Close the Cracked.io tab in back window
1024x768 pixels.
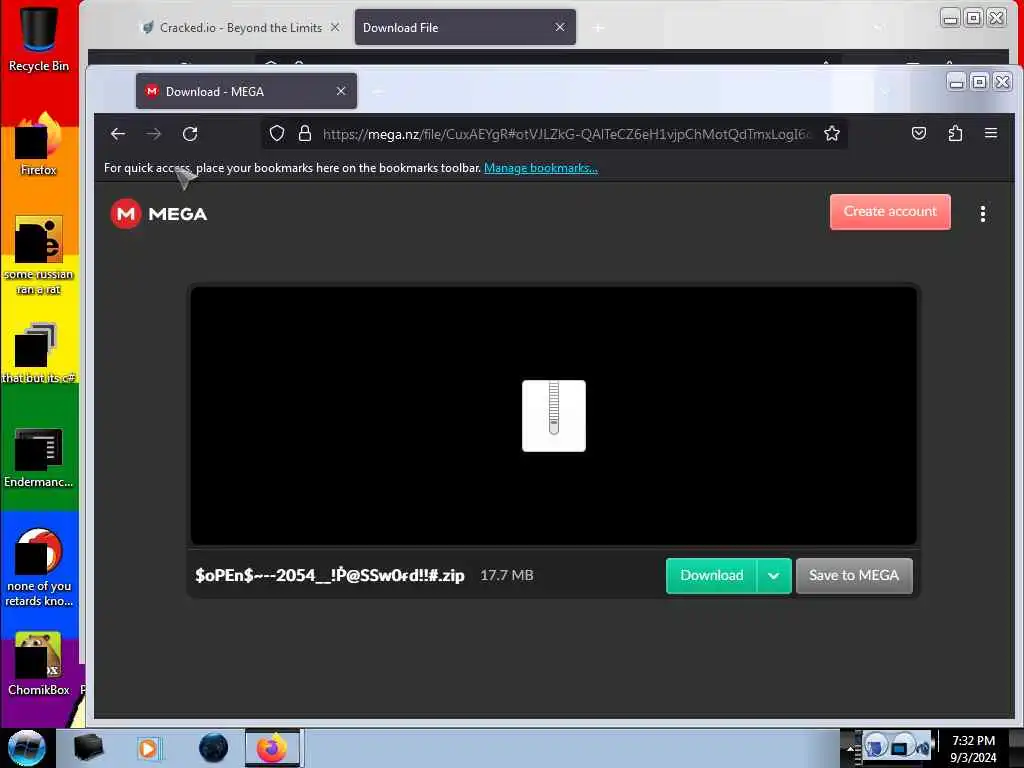(x=335, y=27)
